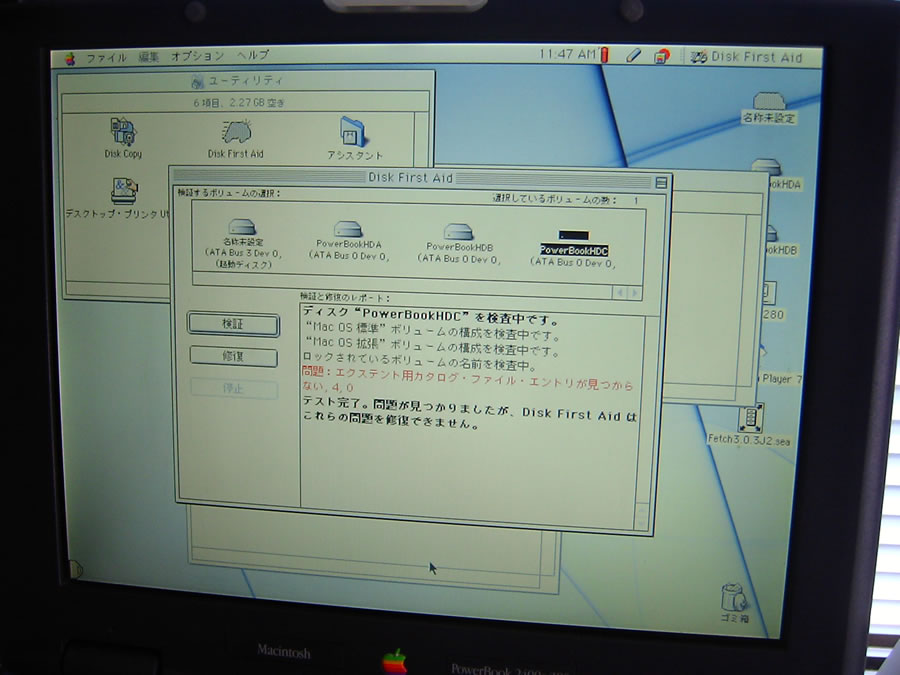Click the clock showing 11:47 AM
This screenshot has width=900, height=675.
tap(568, 54)
